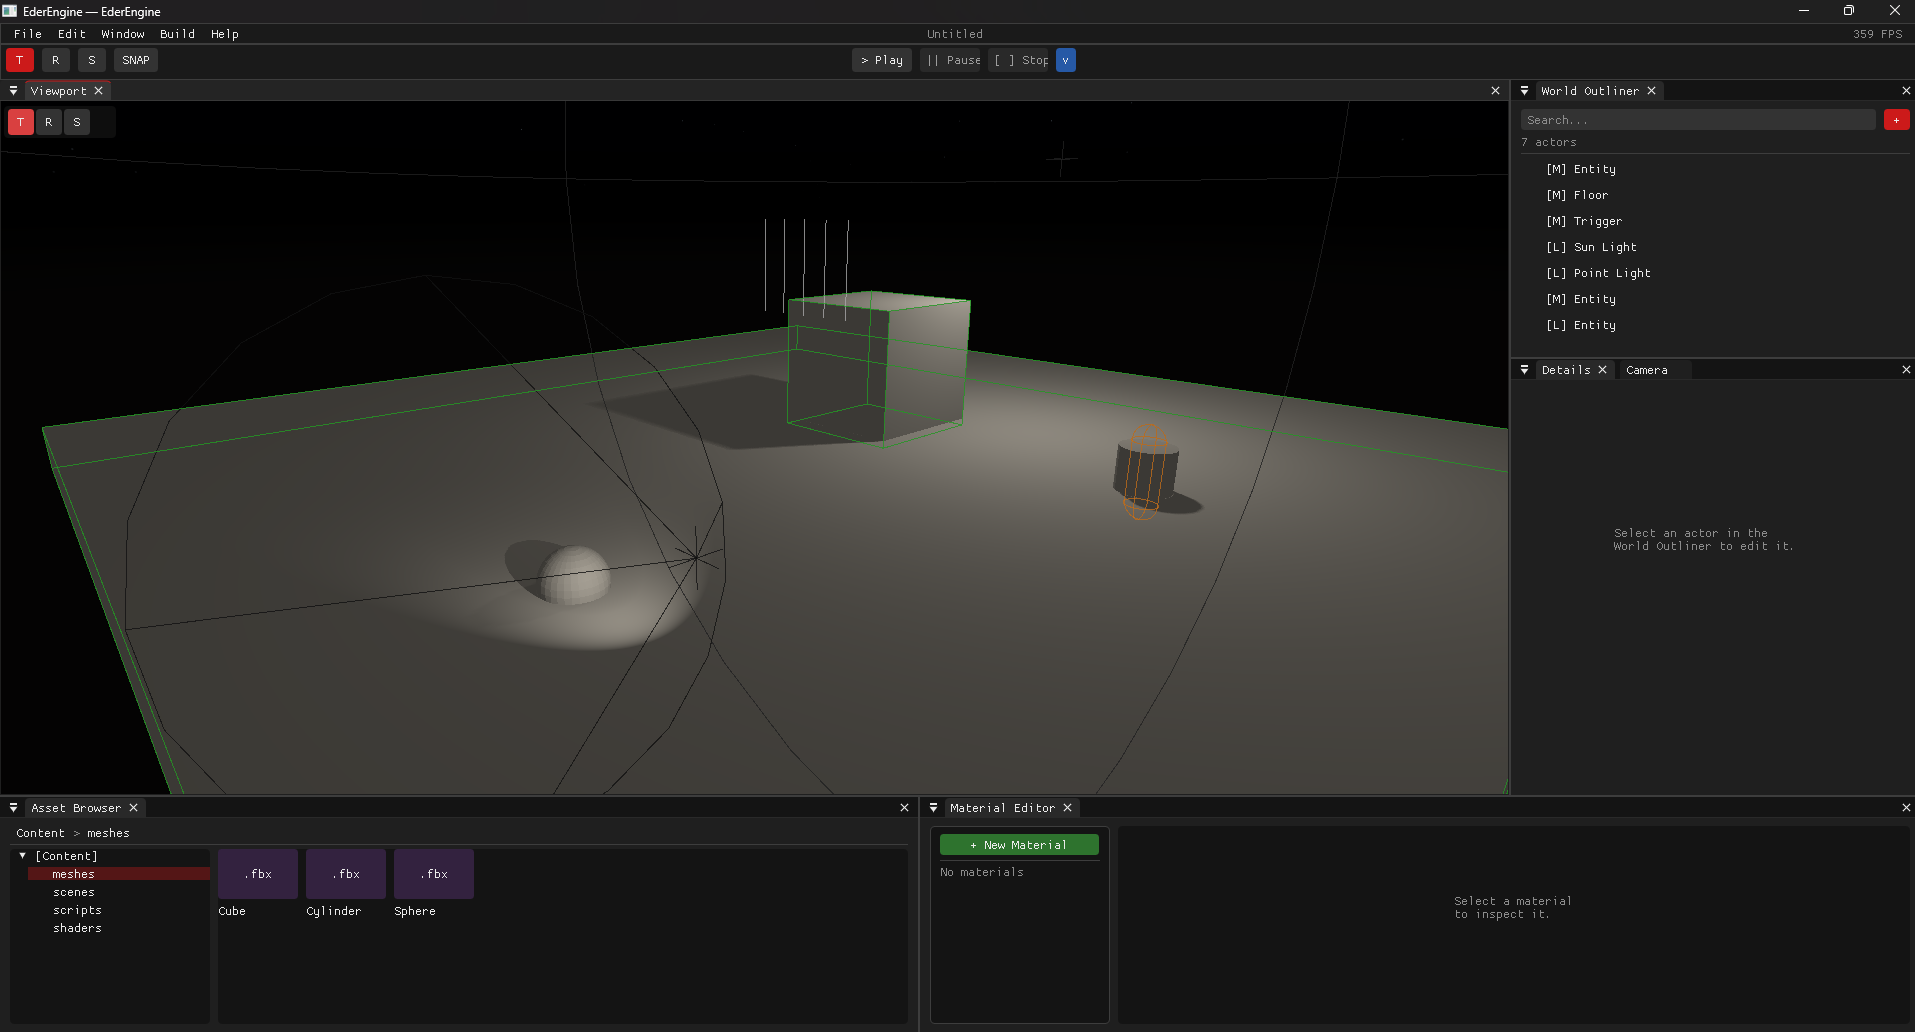Image resolution: width=1915 pixels, height=1032 pixels.
Task: Open the Viewport panel options triangle
Action: [x=13, y=91]
